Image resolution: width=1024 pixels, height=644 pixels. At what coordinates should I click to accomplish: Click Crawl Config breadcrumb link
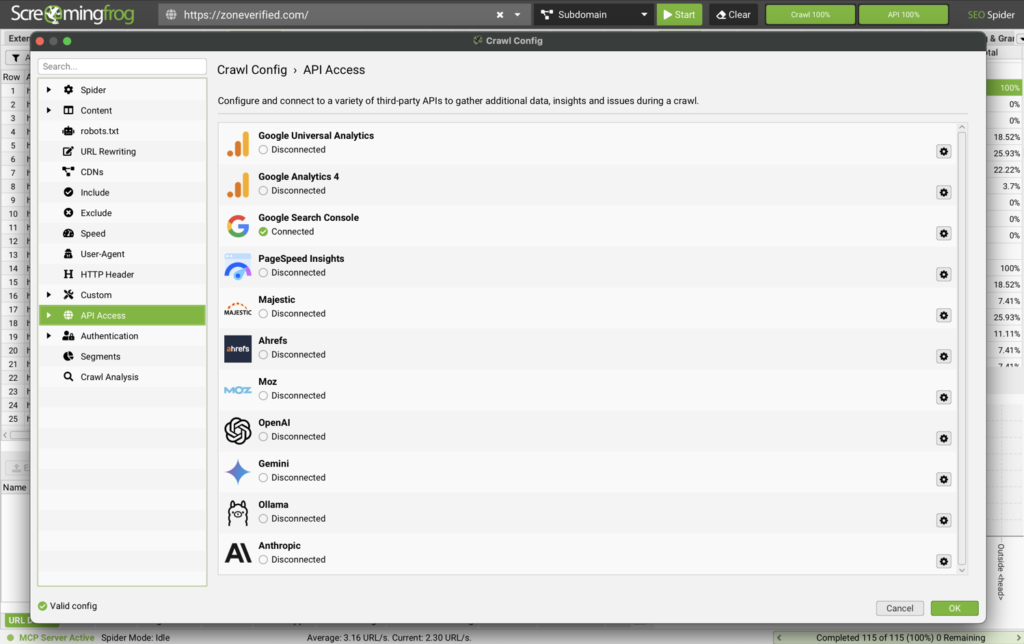point(252,70)
